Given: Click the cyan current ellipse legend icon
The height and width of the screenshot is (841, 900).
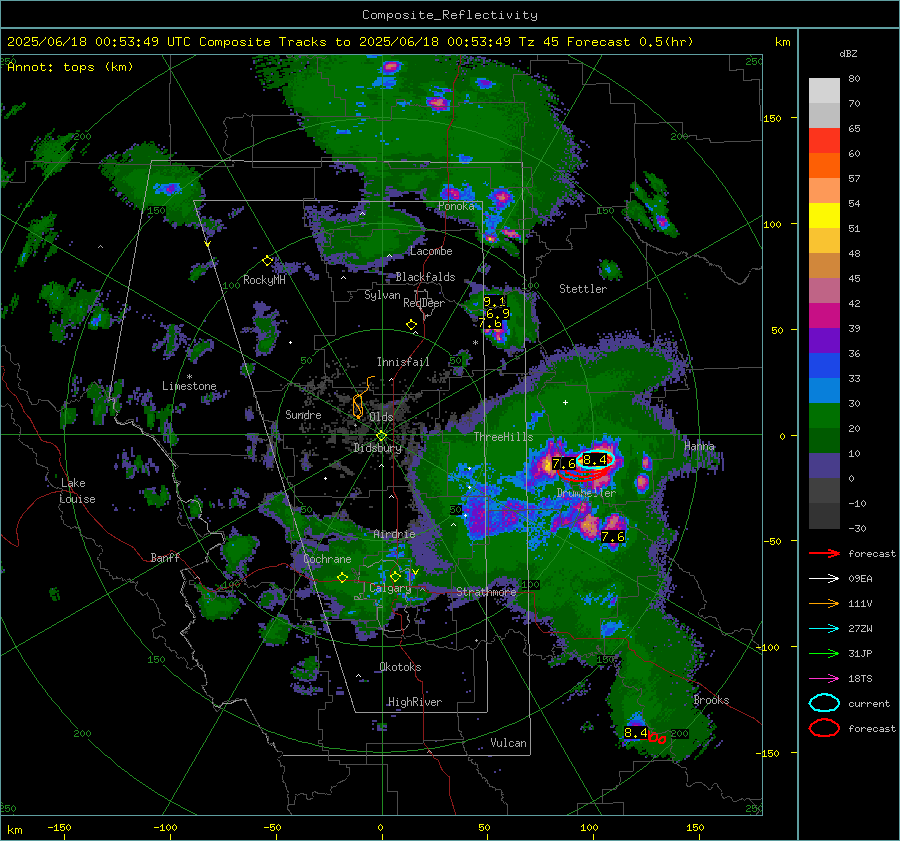Looking at the screenshot, I should 824,703.
